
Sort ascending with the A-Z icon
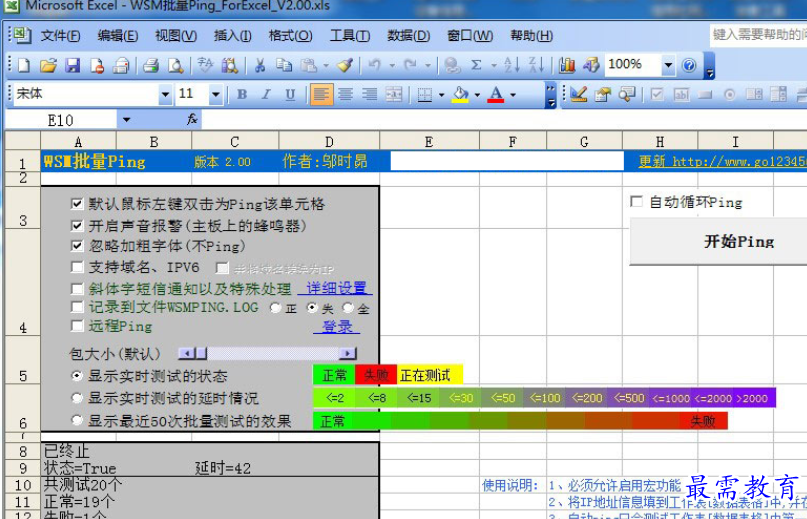(511, 65)
